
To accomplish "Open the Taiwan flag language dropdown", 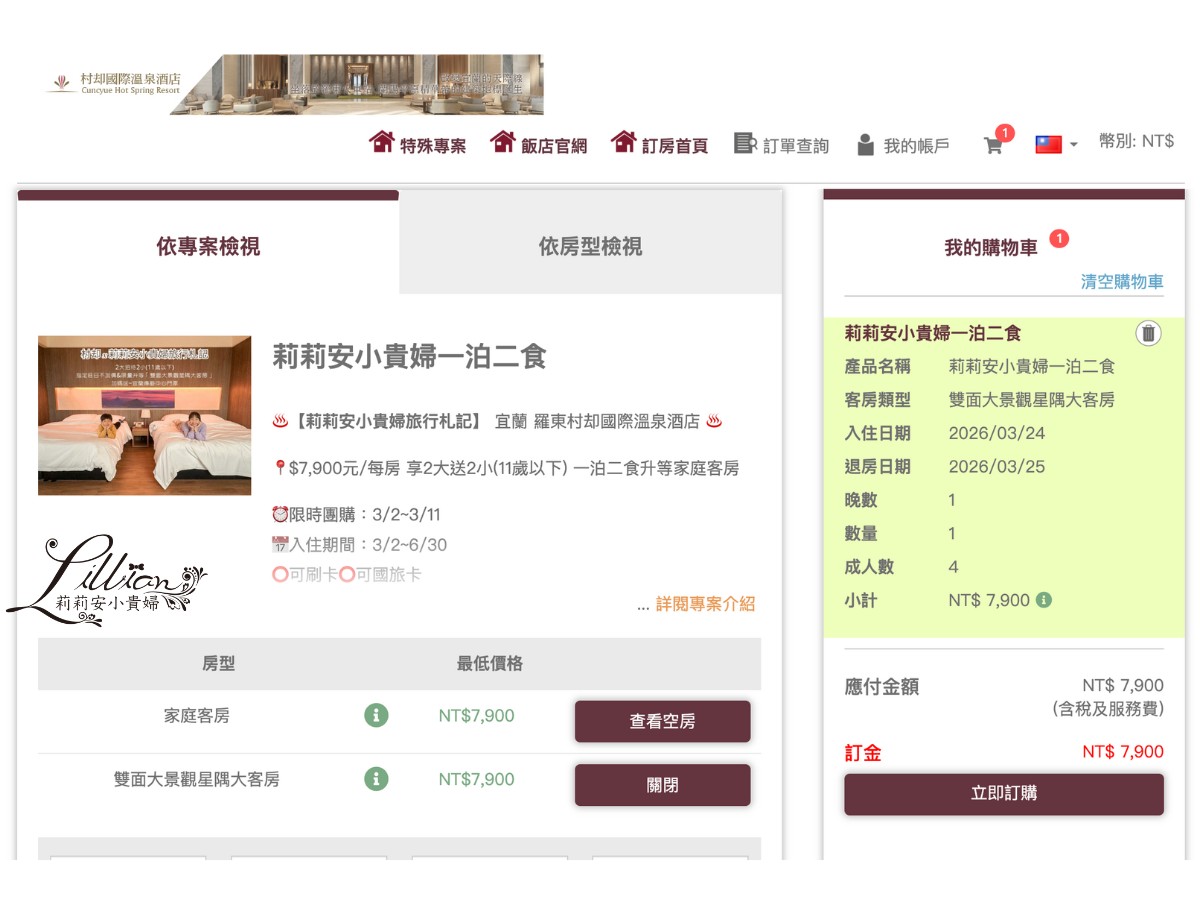I will tap(1050, 143).
